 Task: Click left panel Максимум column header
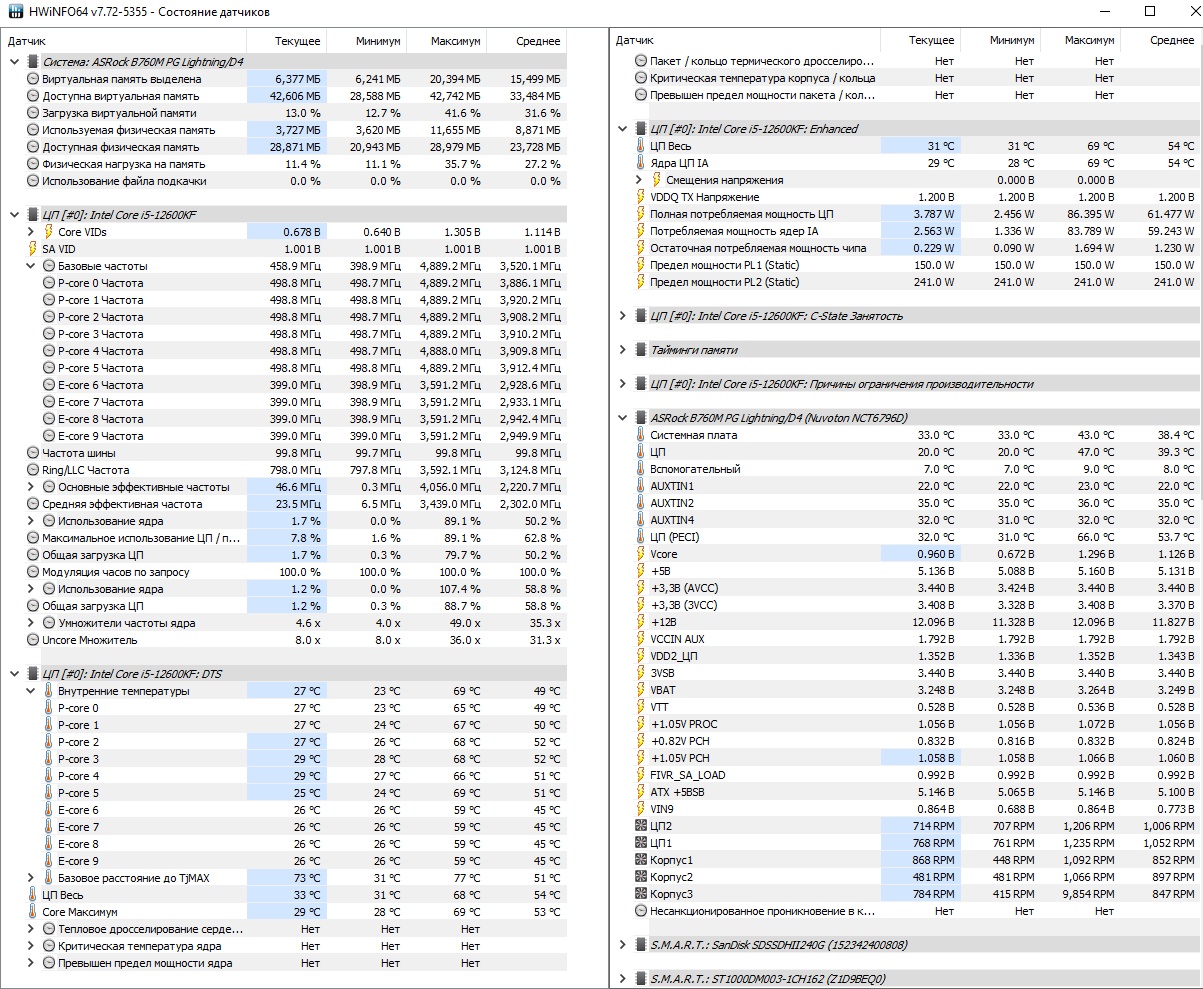pos(446,41)
